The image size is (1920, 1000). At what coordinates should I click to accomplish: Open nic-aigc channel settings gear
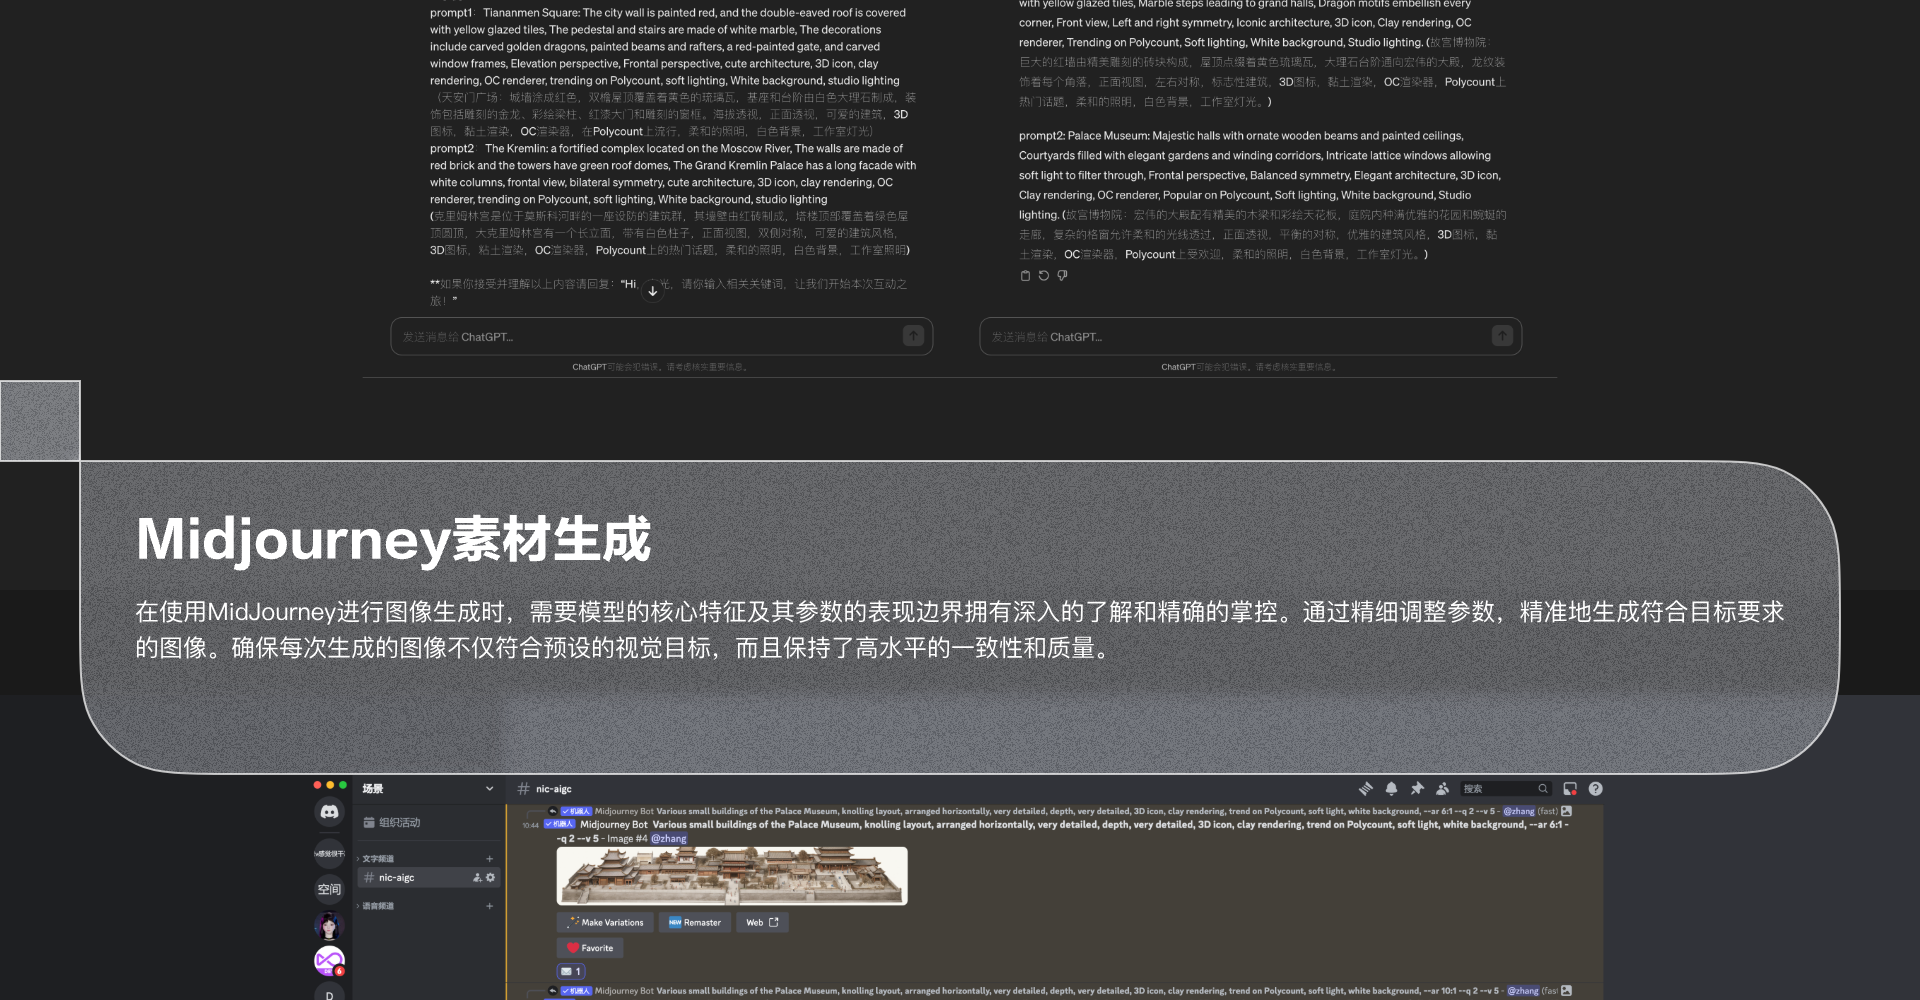tap(490, 877)
